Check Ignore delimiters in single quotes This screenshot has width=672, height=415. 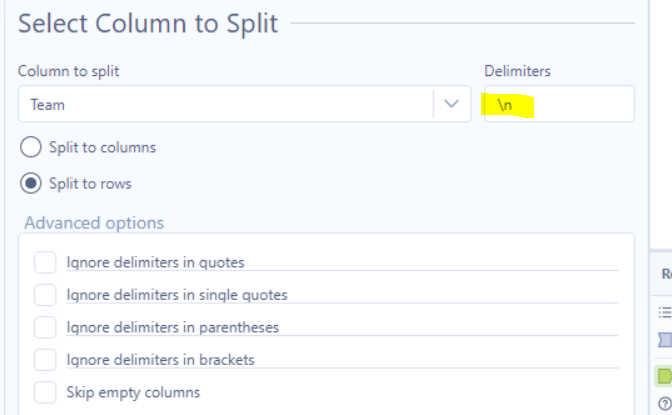click(45, 294)
